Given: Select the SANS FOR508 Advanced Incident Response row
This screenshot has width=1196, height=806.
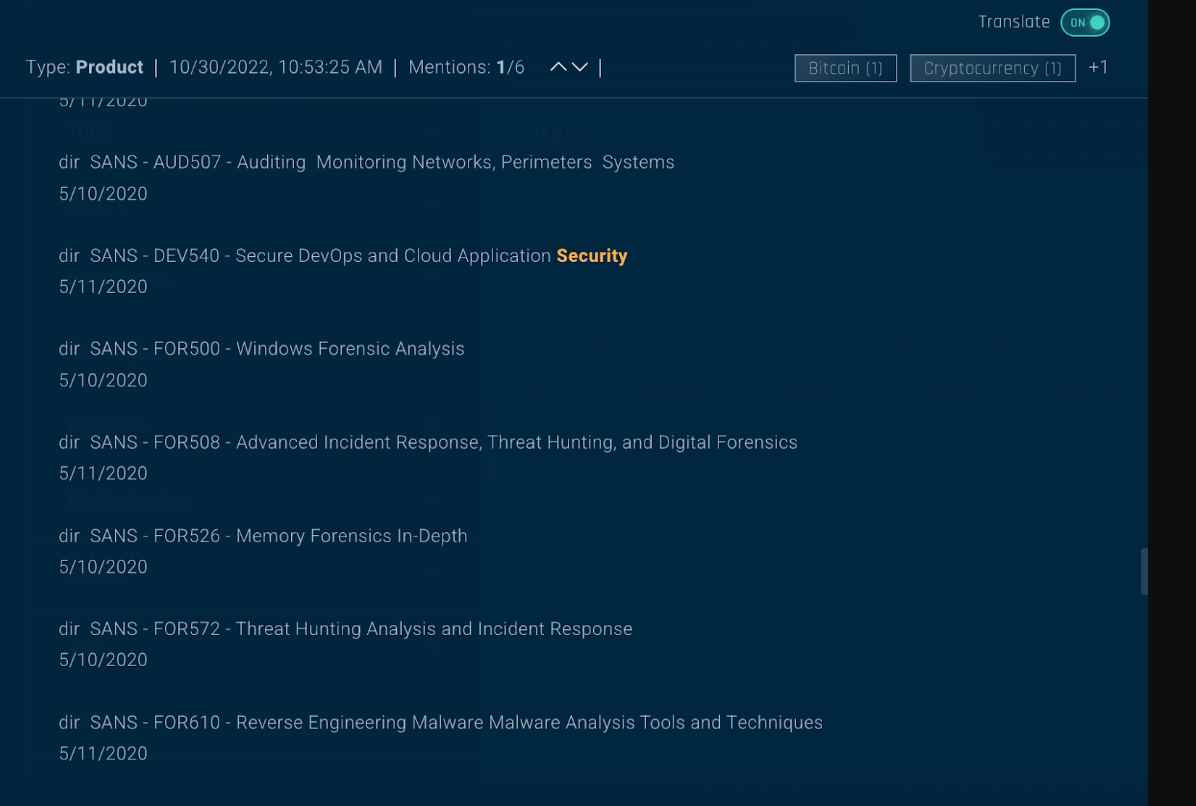Looking at the screenshot, I should [x=428, y=442].
